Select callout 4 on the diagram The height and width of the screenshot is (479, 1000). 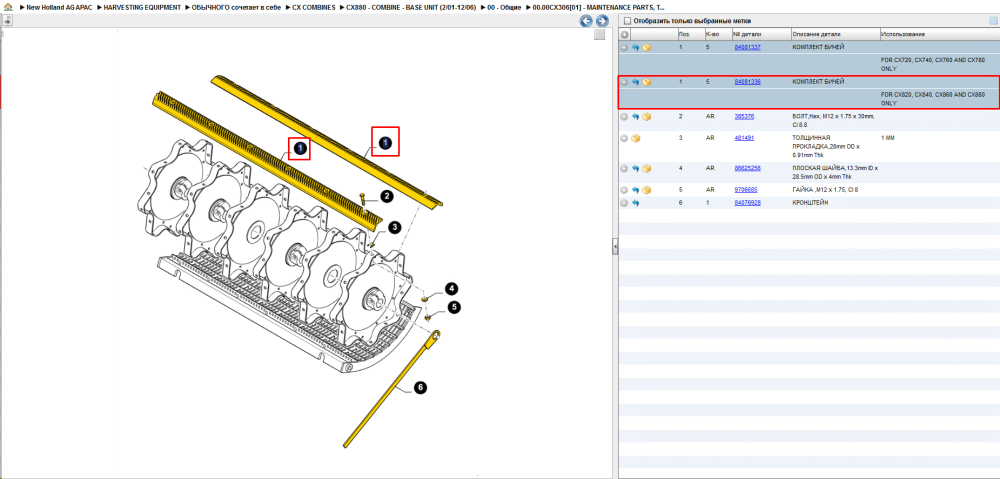pos(451,288)
